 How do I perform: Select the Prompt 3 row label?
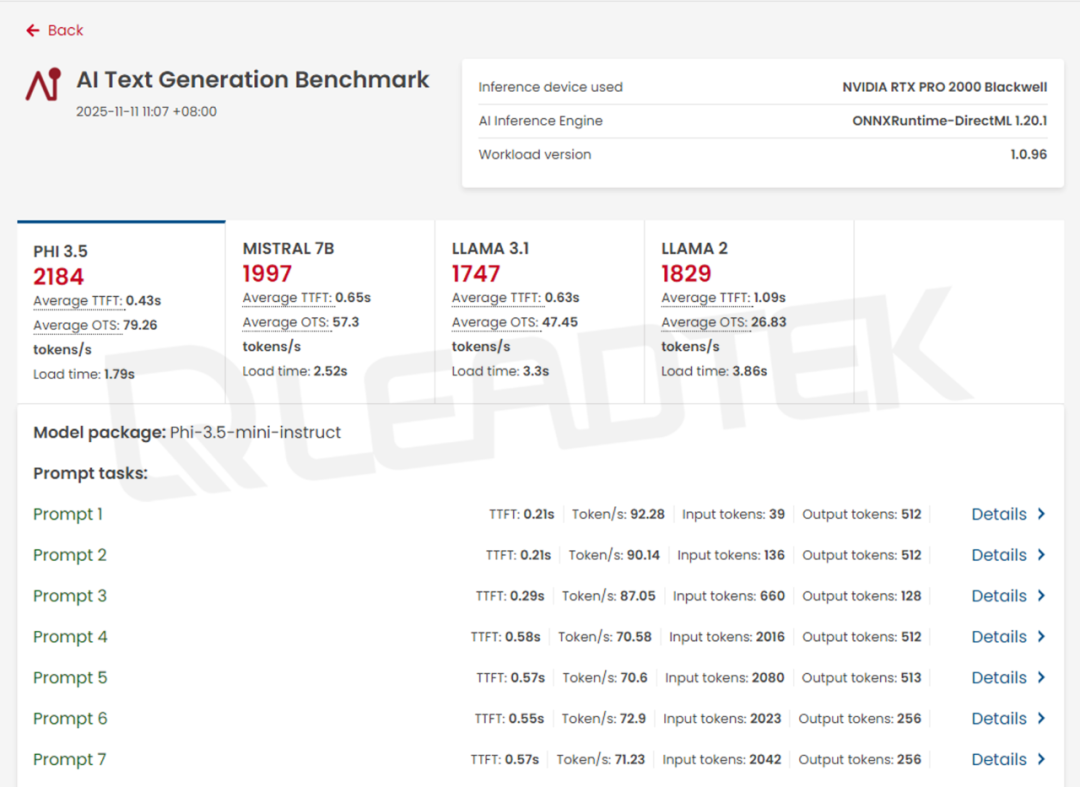(x=70, y=596)
